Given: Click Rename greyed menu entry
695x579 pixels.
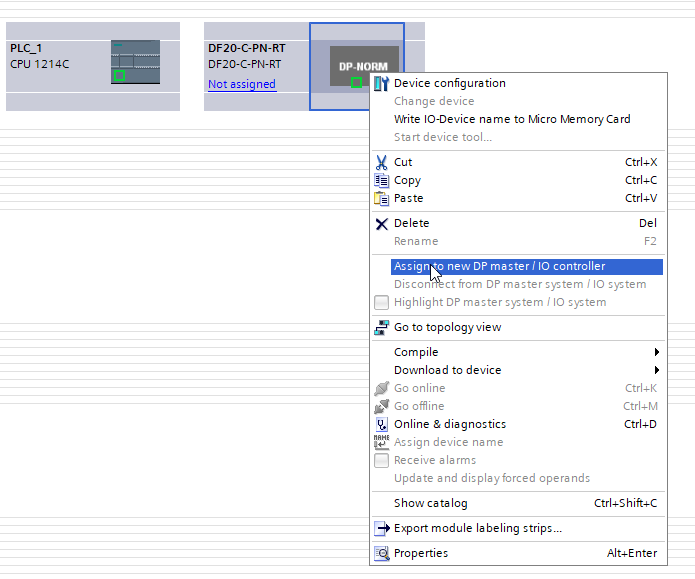Looking at the screenshot, I should 416,242.
